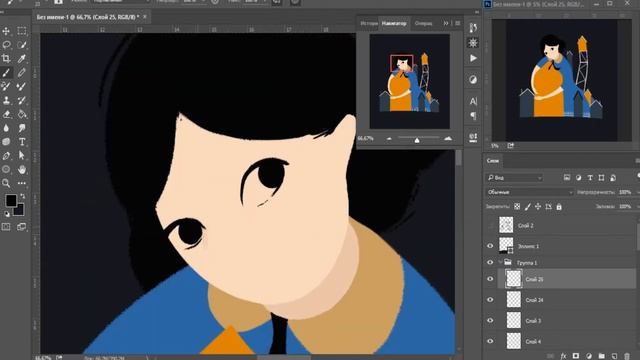Reset to default black and white colors
Viewport: 640px width, 360px height.
coord(7,213)
